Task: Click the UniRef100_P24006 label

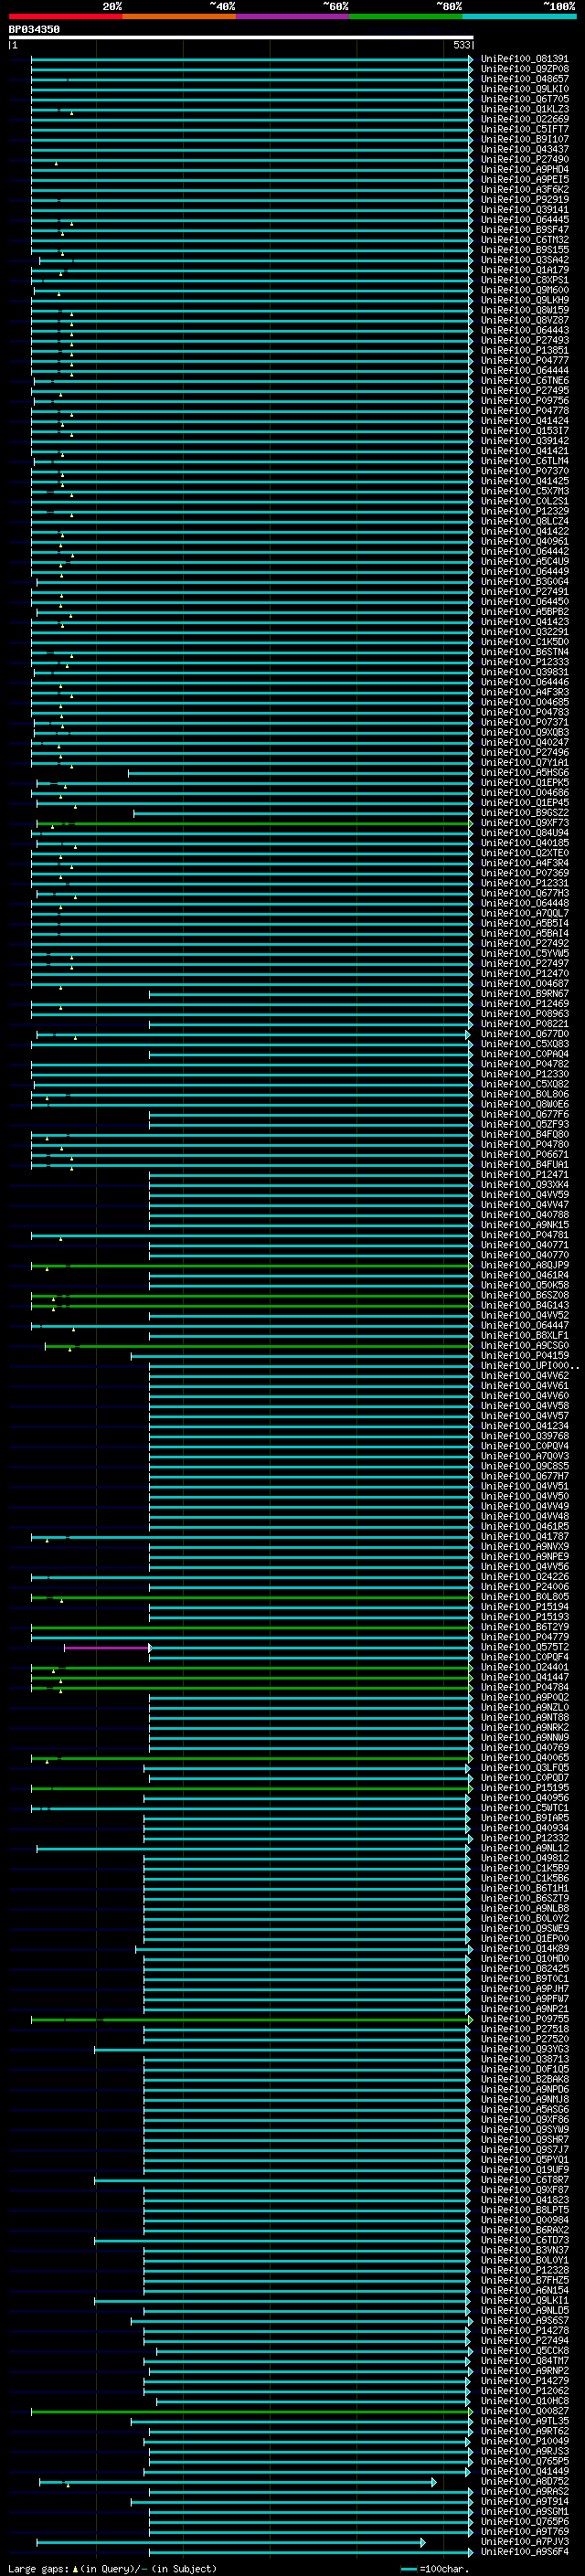Action: click(x=525, y=1587)
